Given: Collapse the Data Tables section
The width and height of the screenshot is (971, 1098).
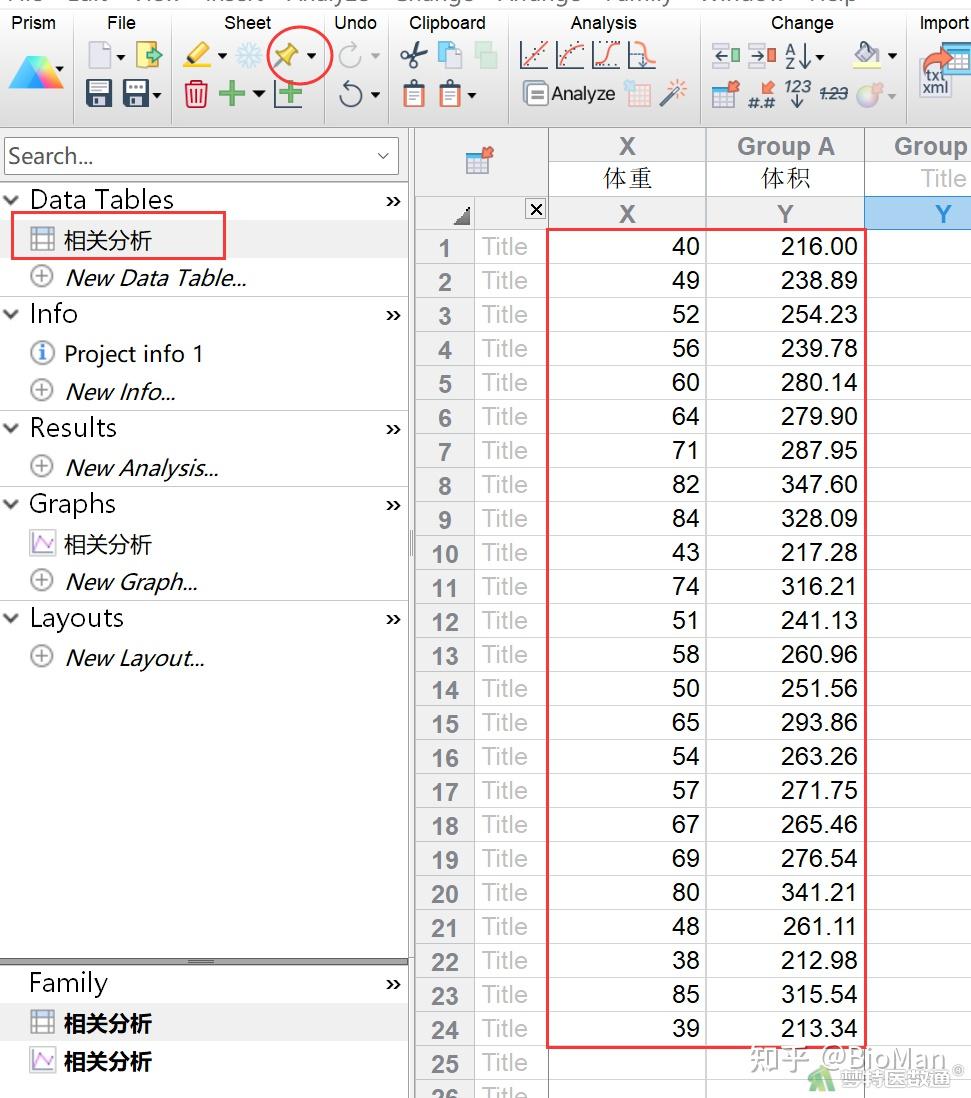Looking at the screenshot, I should (13, 199).
